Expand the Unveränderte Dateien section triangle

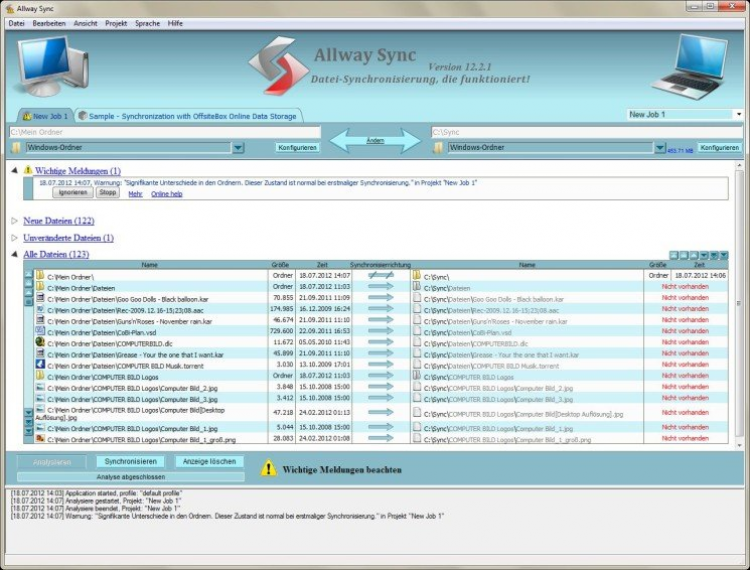coord(14,238)
